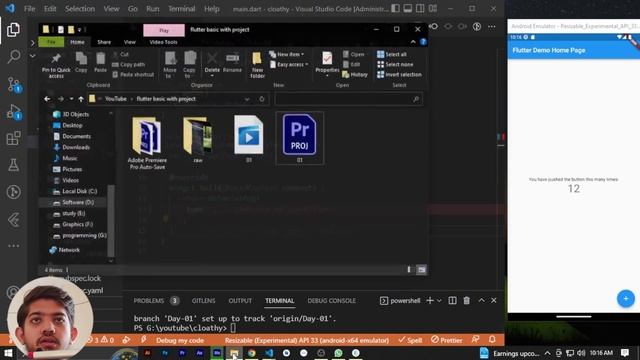Split the terminal with the split icon

pyautogui.click(x=452, y=300)
